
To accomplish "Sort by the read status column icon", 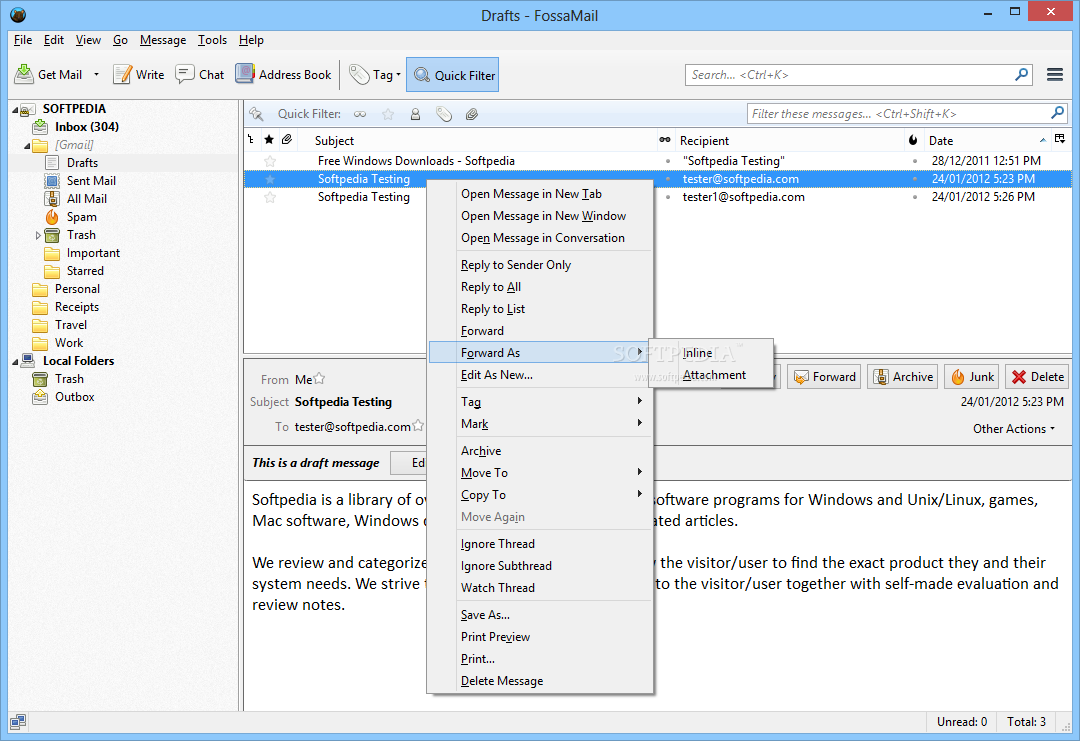I will (665, 140).
